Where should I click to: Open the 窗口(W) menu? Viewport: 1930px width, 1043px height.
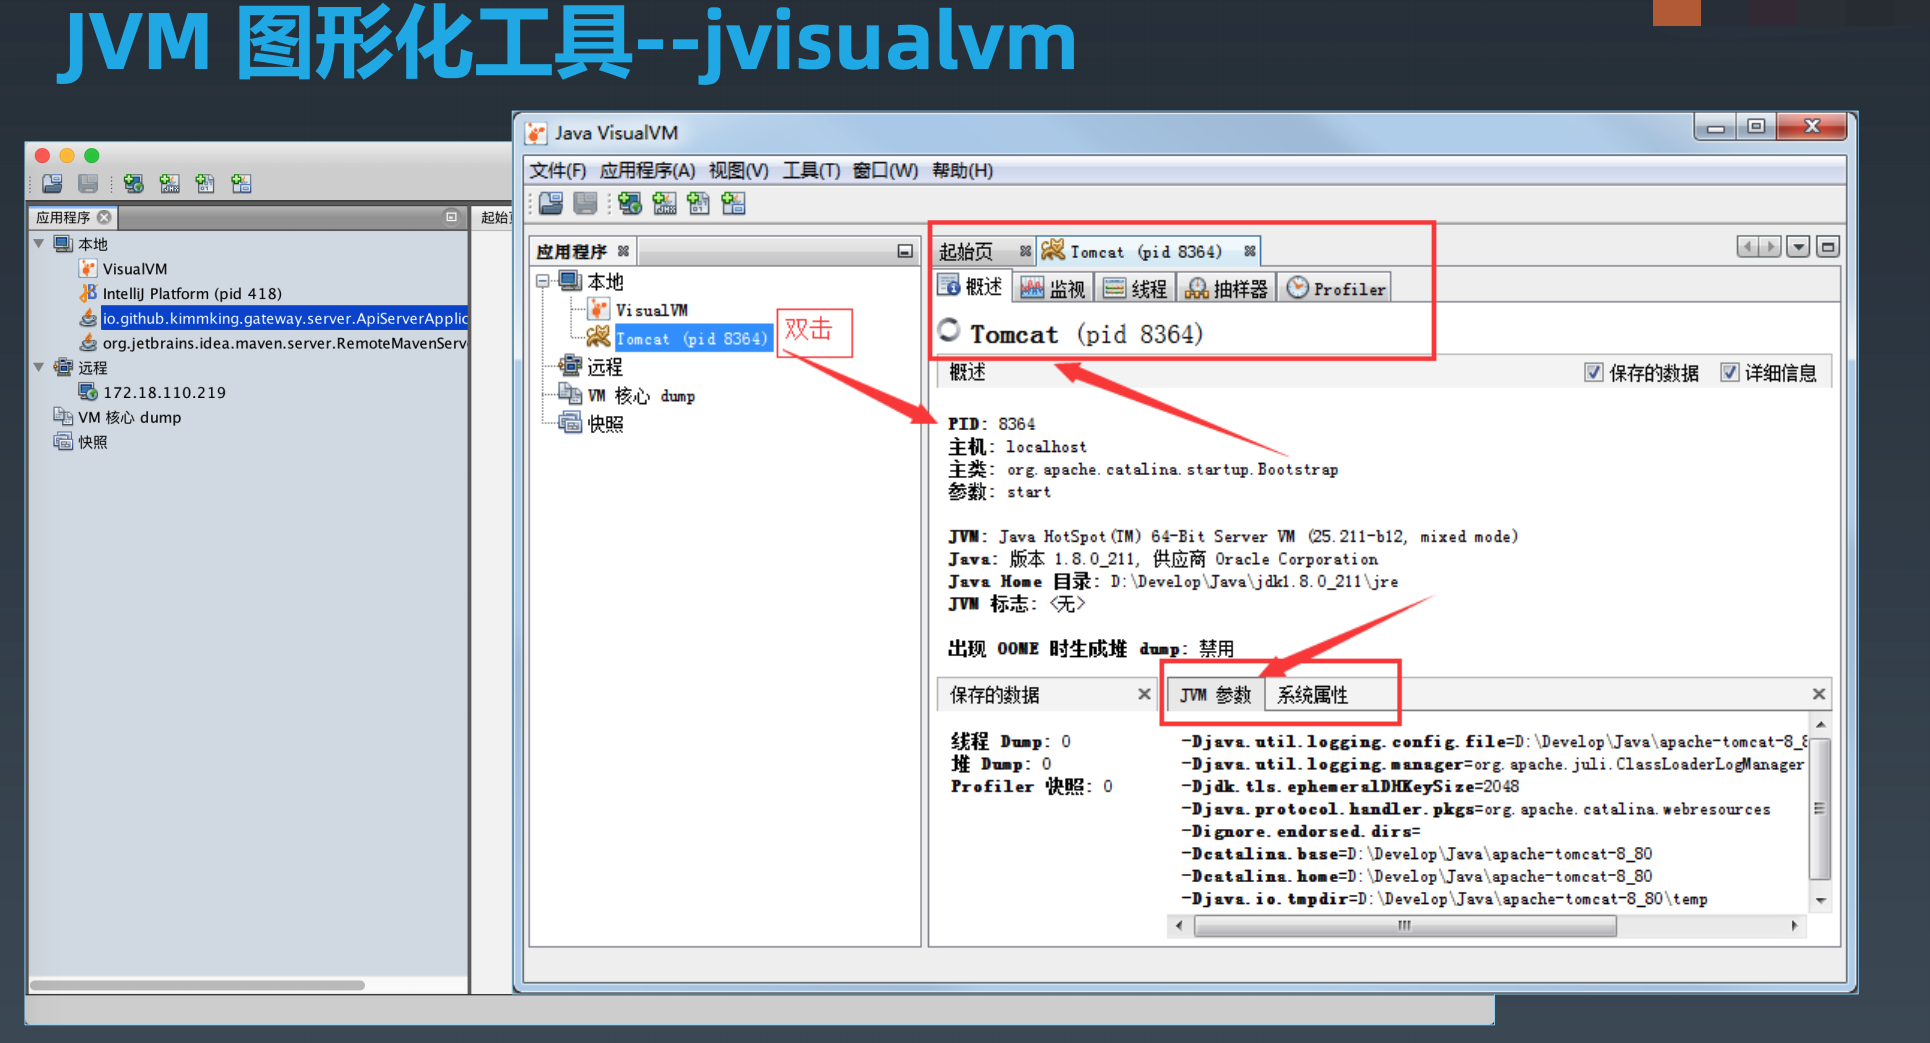[885, 171]
